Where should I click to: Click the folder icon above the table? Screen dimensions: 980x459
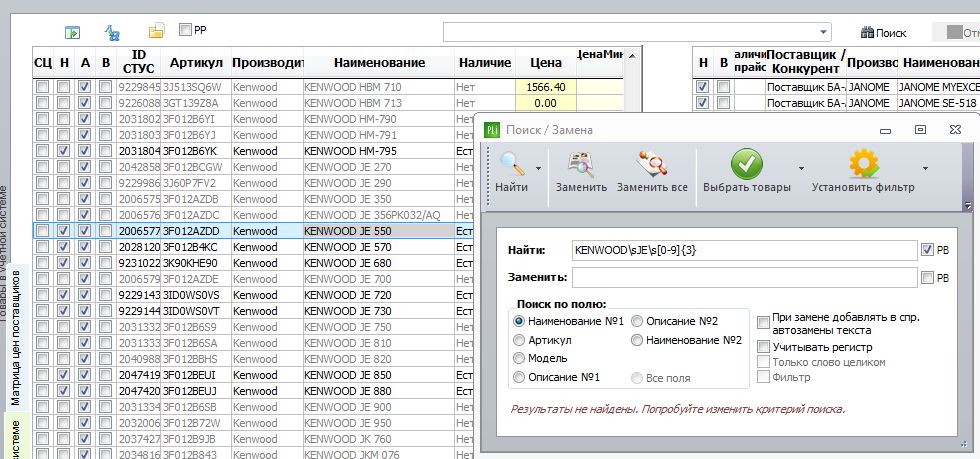tap(156, 31)
